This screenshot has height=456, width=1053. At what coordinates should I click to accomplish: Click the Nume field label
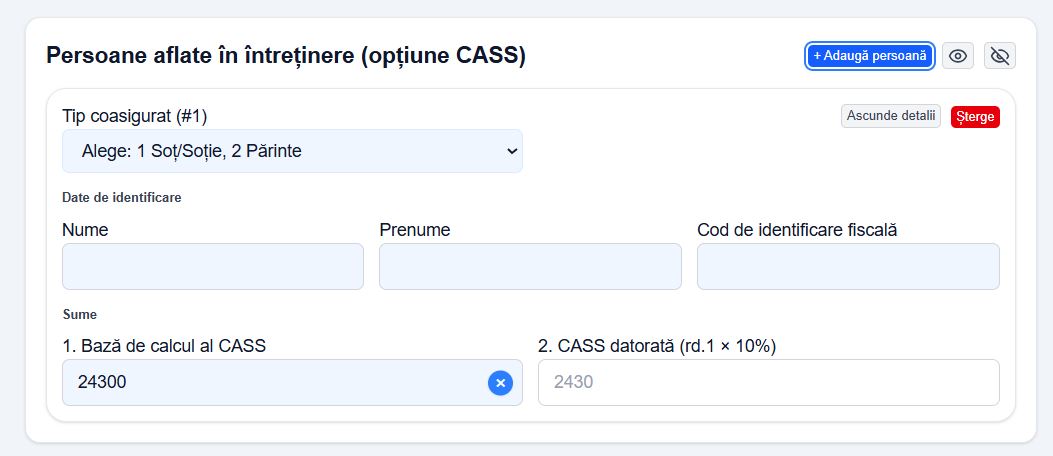click(85, 230)
